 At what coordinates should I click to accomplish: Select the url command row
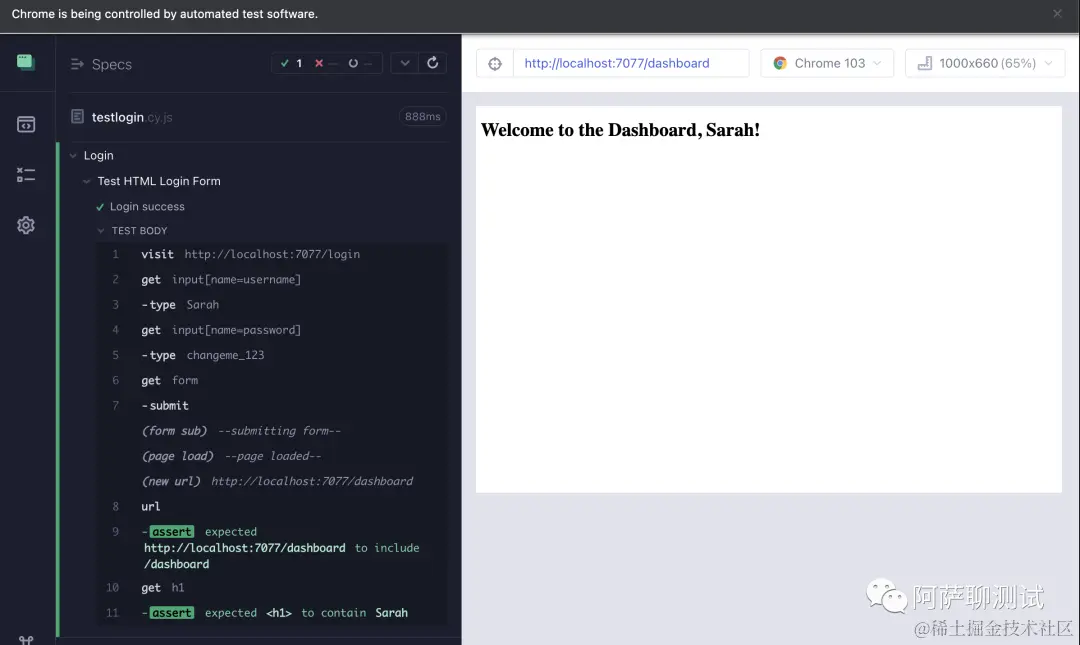click(272, 506)
